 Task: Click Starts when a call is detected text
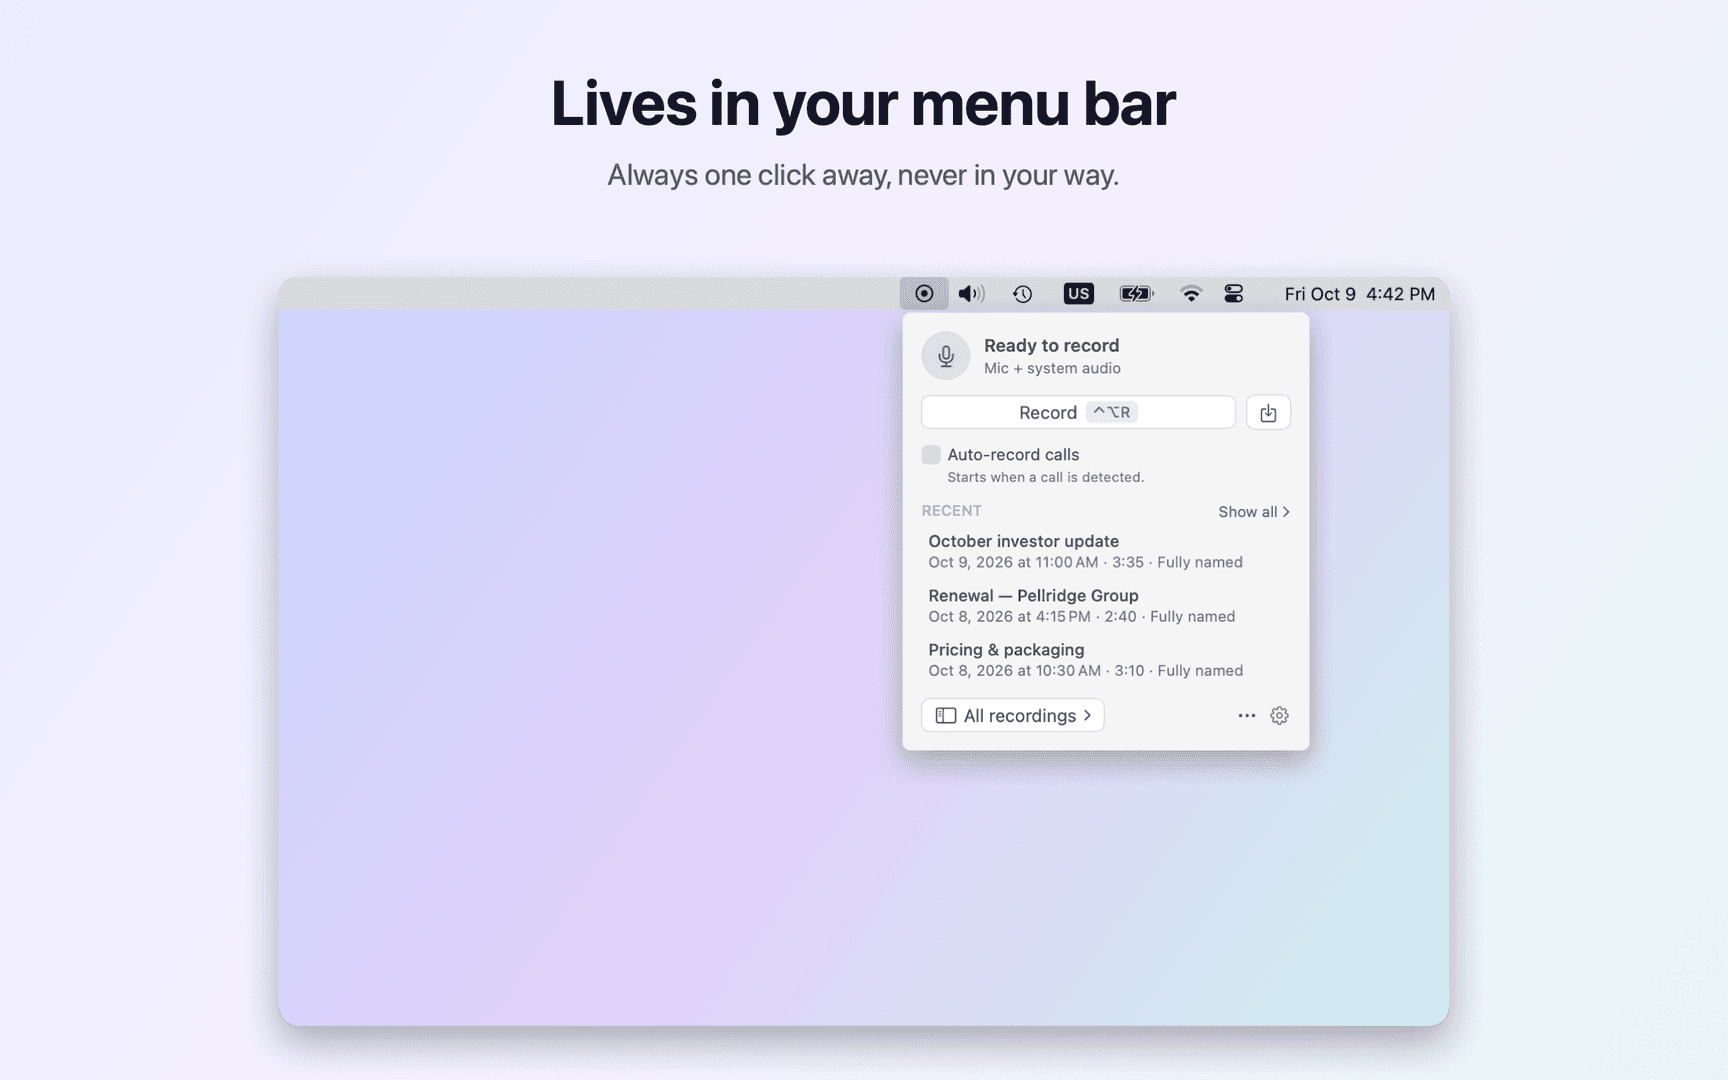pos(1045,478)
